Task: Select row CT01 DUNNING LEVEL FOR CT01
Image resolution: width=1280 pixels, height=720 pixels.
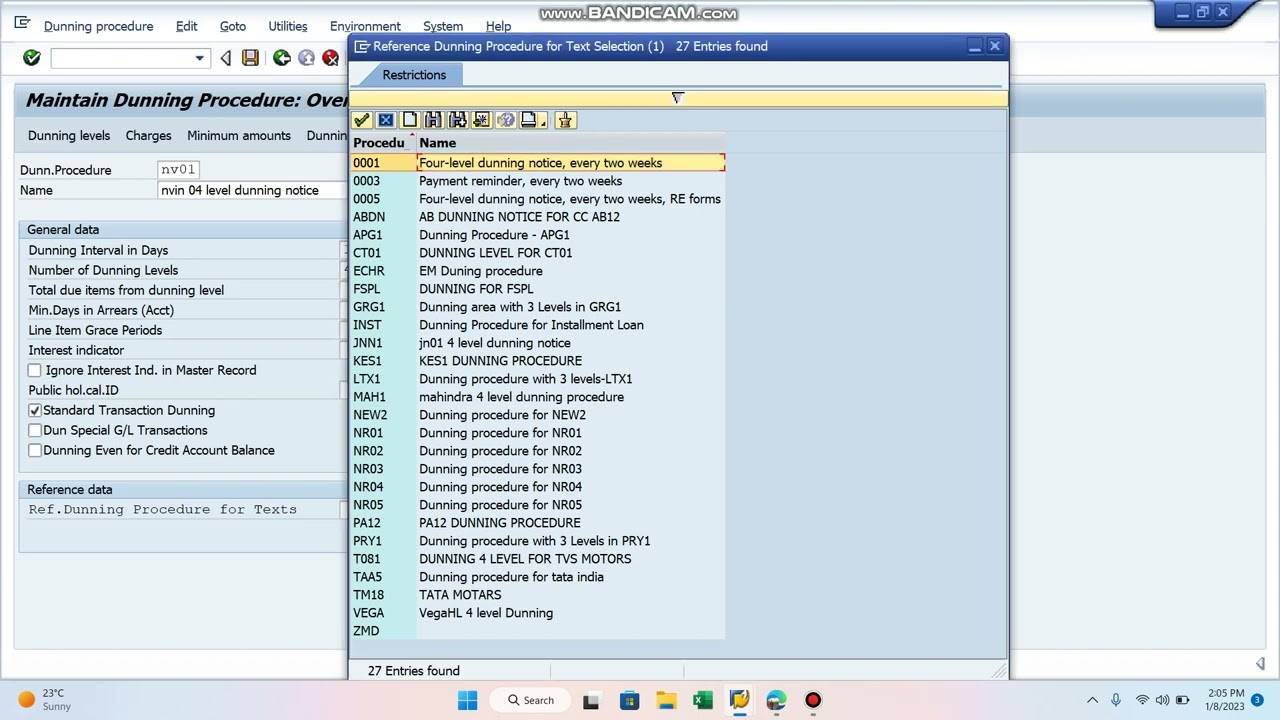Action: point(538,253)
